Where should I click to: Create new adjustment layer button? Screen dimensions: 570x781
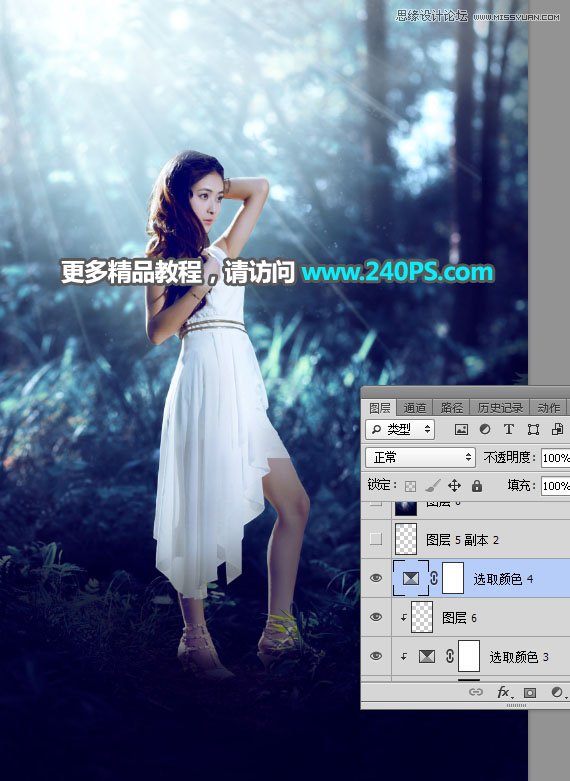click(x=557, y=692)
